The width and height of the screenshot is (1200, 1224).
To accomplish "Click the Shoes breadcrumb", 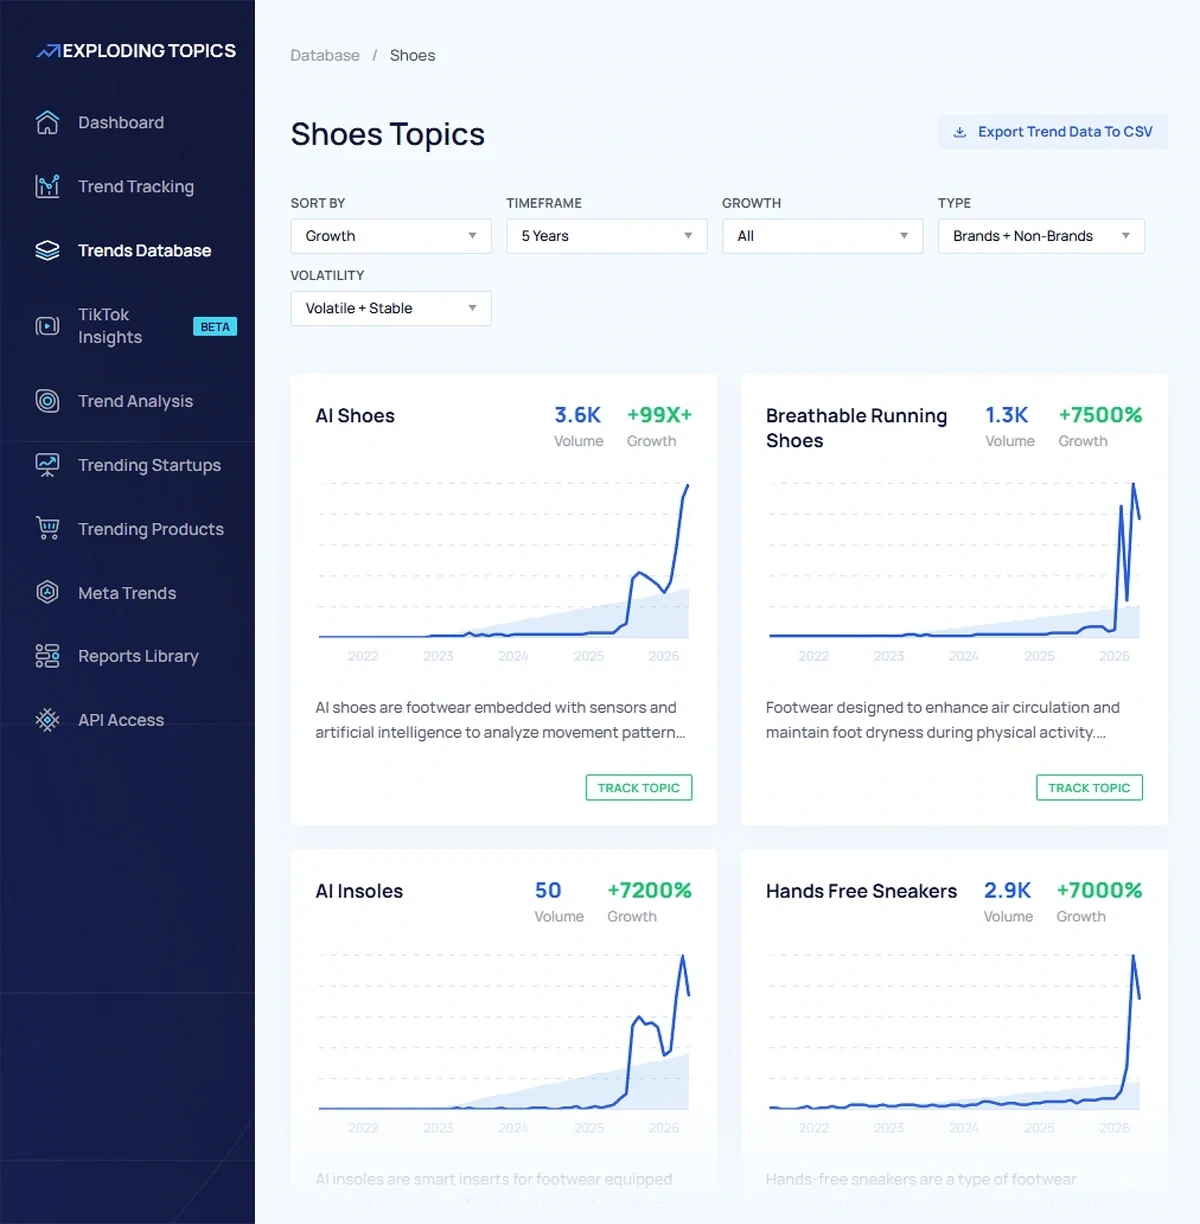I will click(412, 55).
